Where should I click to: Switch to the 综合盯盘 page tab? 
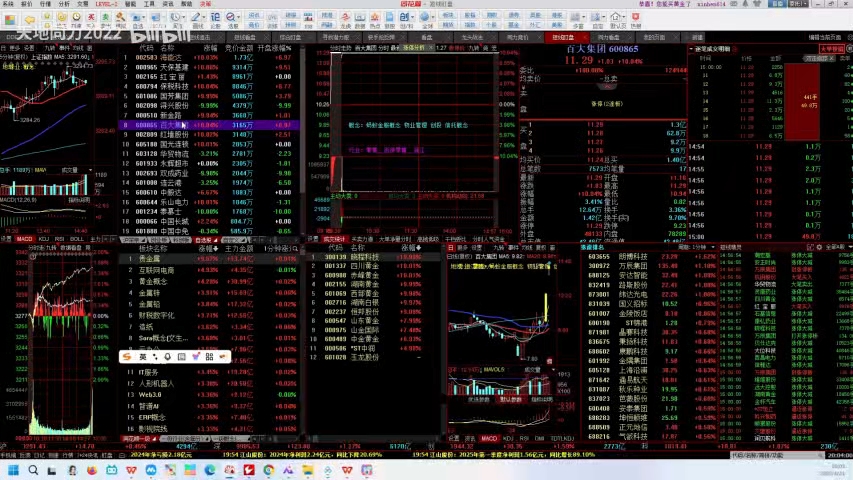click(290, 37)
